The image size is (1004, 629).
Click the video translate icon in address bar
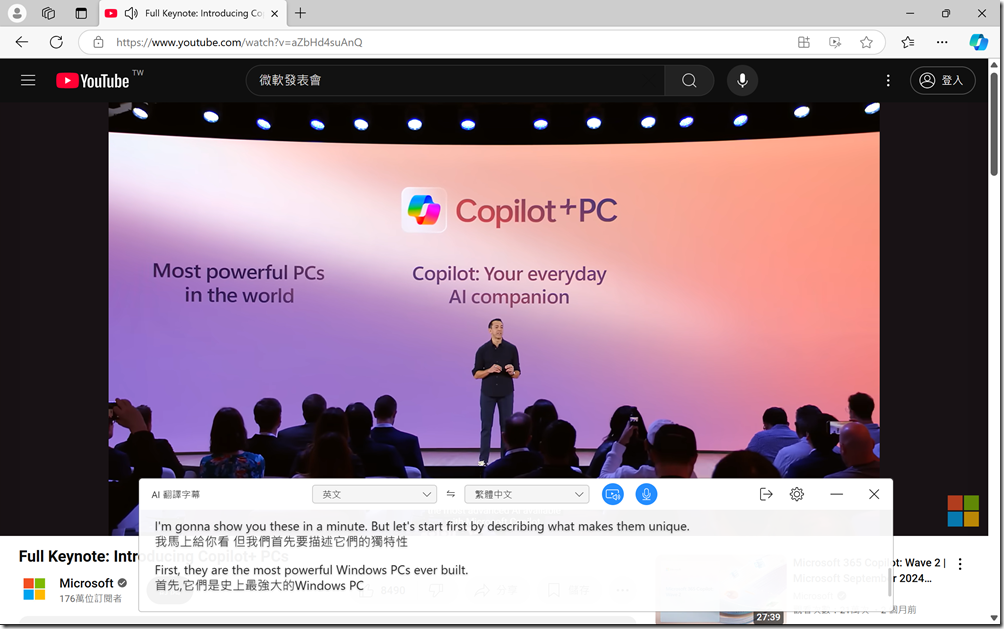(x=835, y=42)
